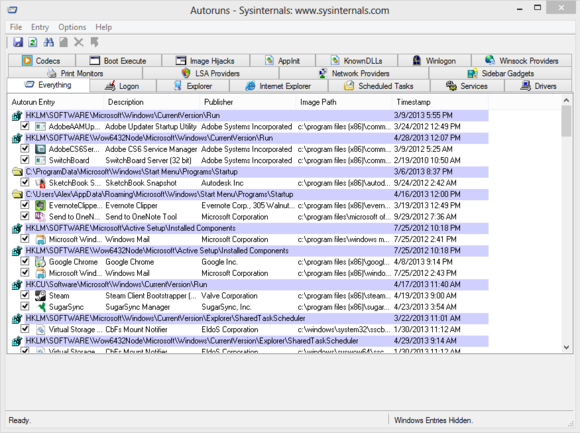Click 'Windows Entries Hidden.' status text

[x=434, y=420]
